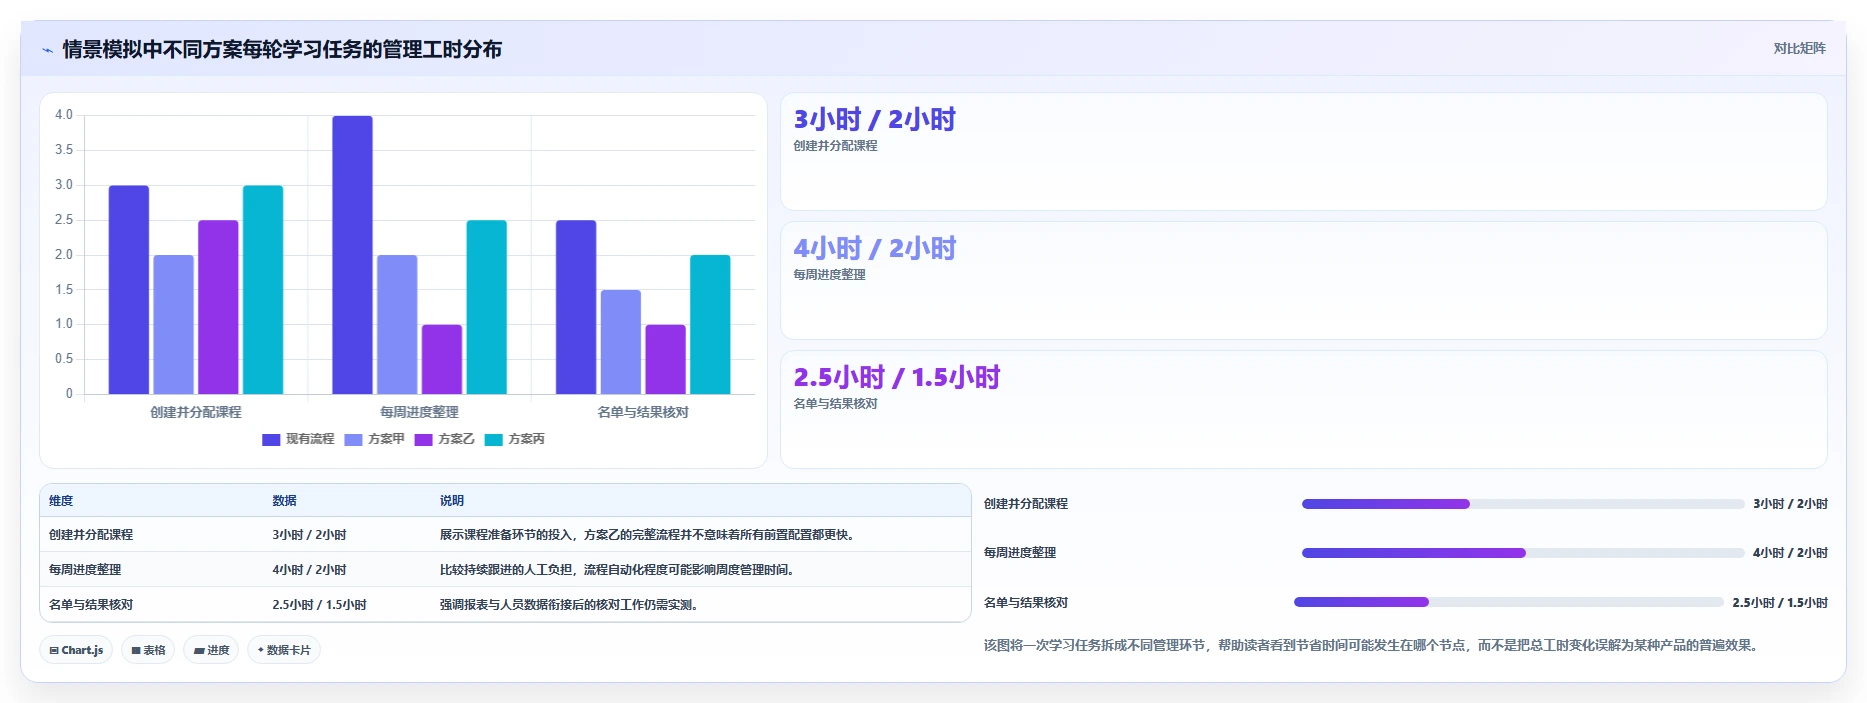Click description starting 展示课程准备环节的投入
The height and width of the screenshot is (703, 1867).
pyautogui.click(x=647, y=535)
